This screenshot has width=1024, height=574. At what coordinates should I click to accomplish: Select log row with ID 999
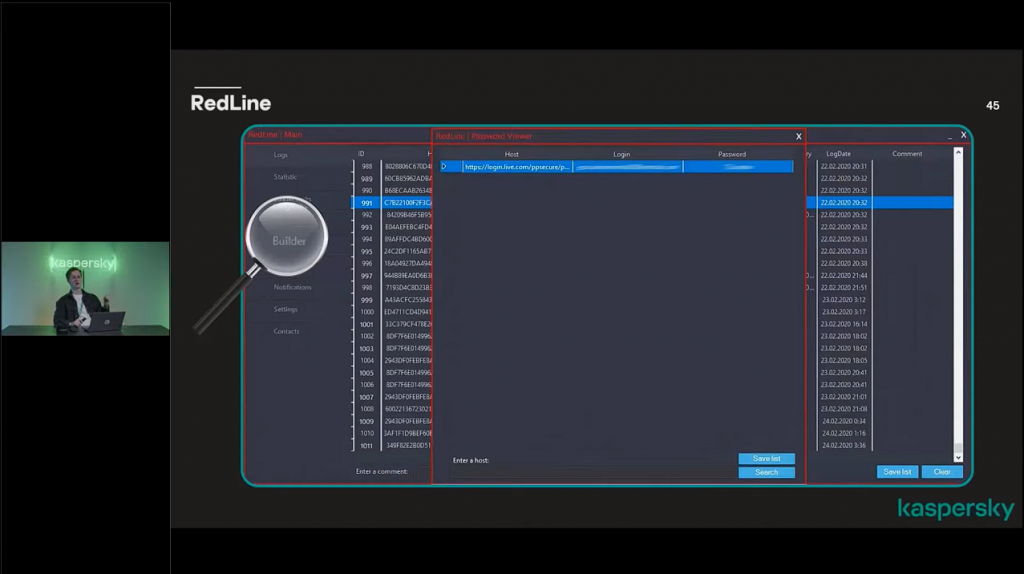tap(366, 300)
